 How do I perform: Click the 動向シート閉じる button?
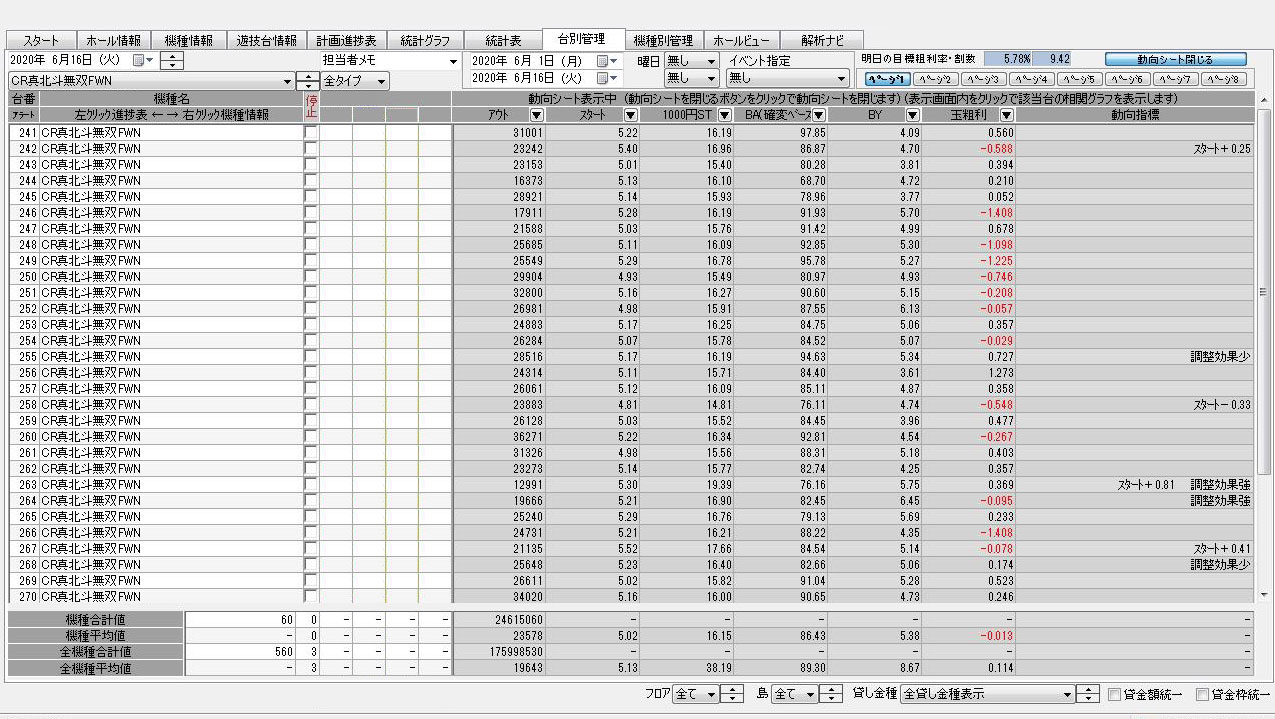(x=1175, y=60)
